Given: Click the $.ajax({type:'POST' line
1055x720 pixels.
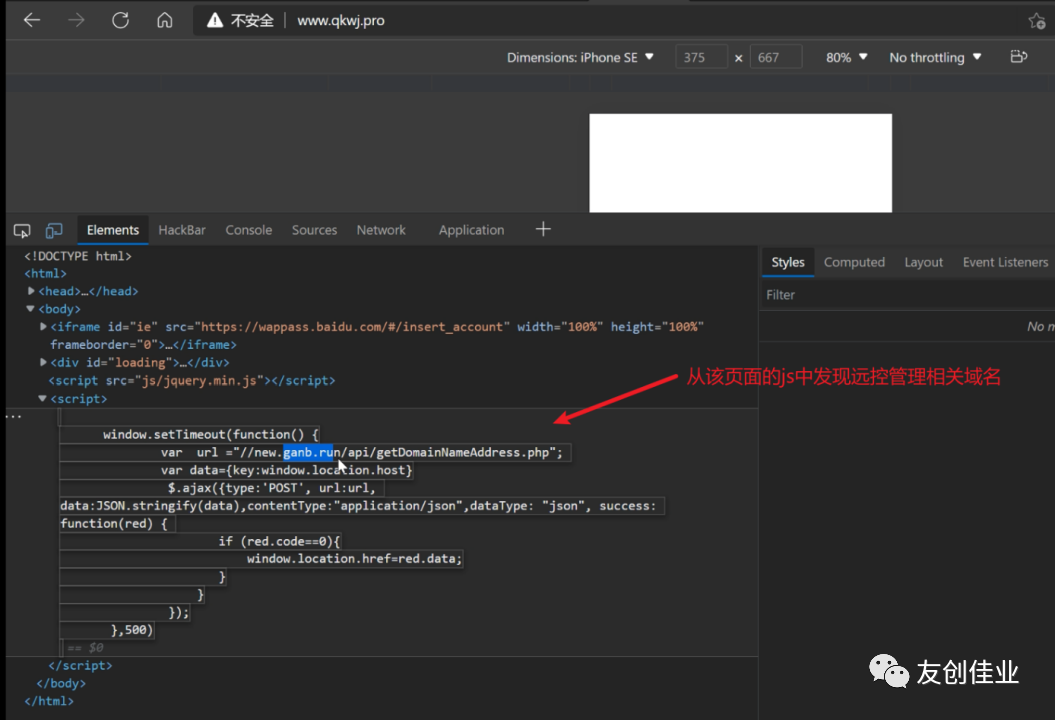Looking at the screenshot, I should coord(271,487).
